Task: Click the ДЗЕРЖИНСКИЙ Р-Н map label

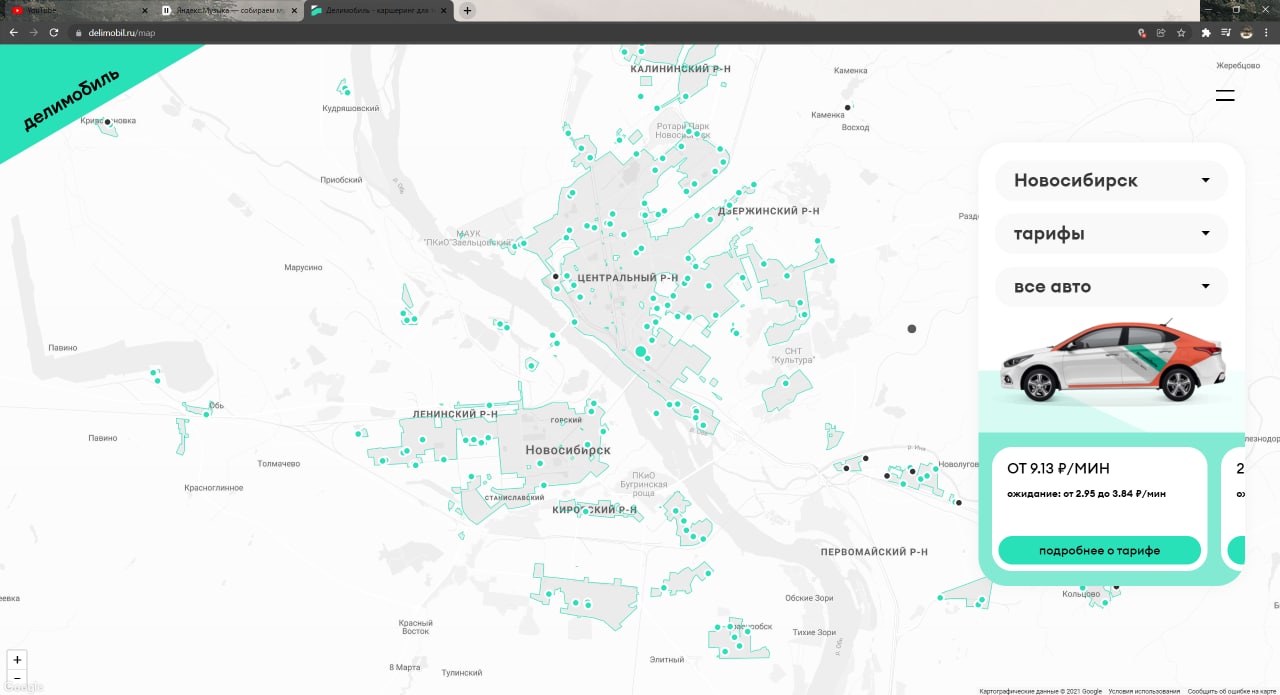Action: [x=768, y=211]
